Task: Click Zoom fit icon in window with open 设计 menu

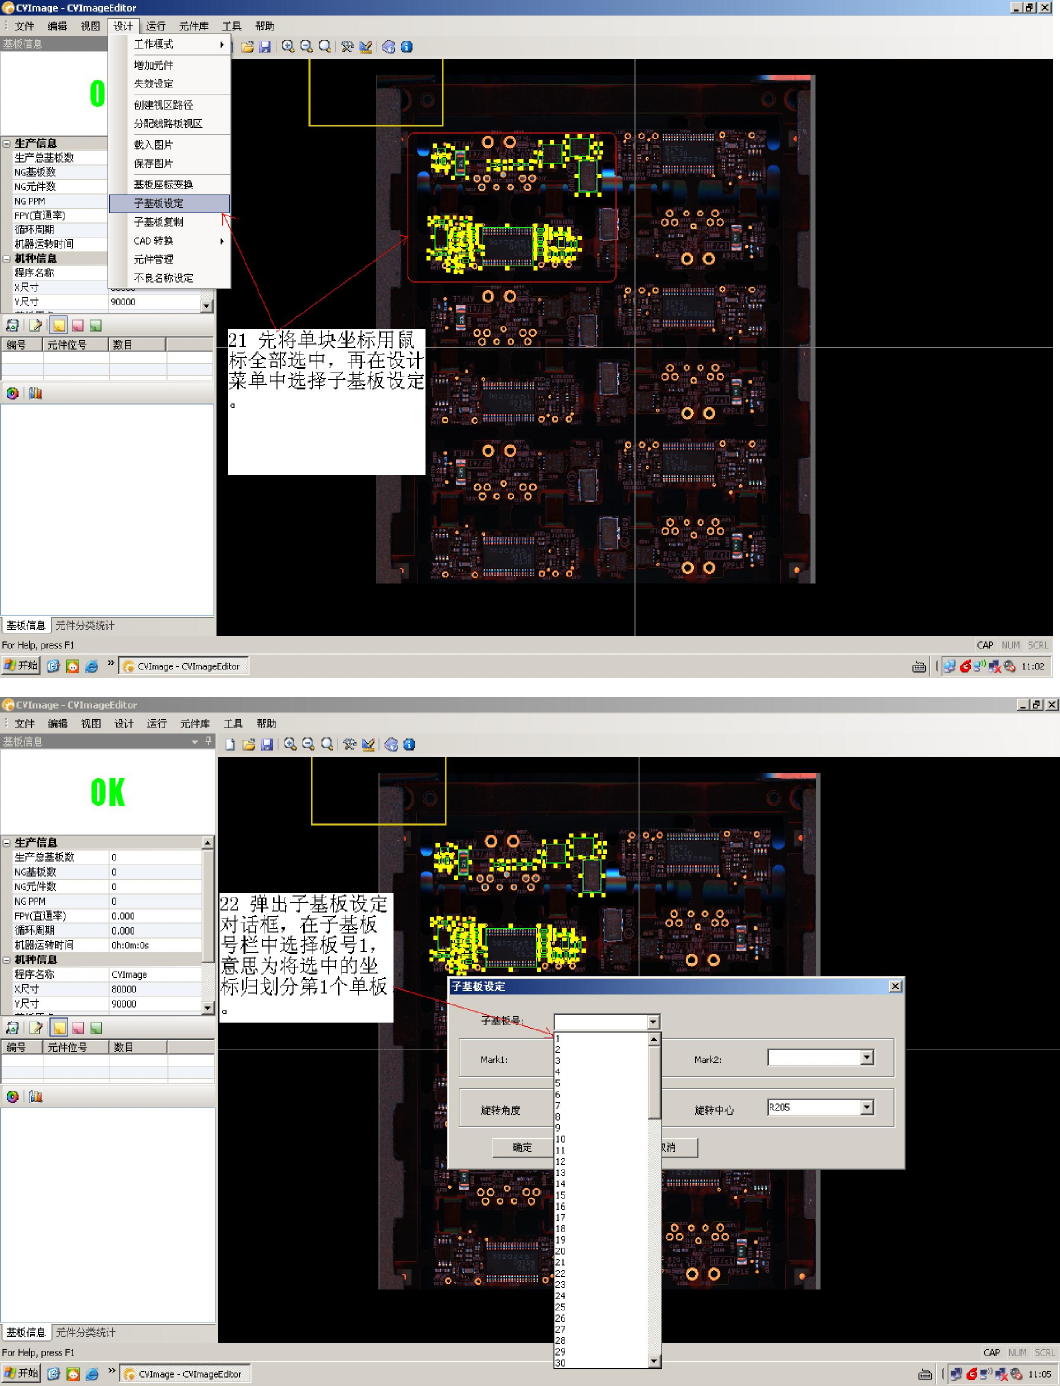Action: pyautogui.click(x=325, y=47)
